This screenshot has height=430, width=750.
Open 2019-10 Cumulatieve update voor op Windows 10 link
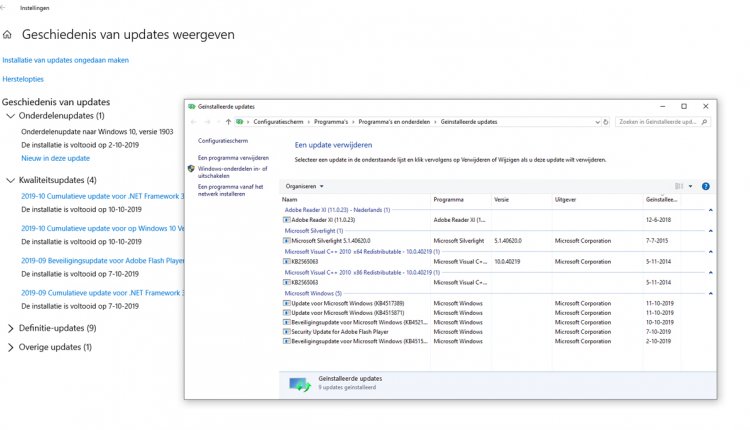tap(102, 229)
